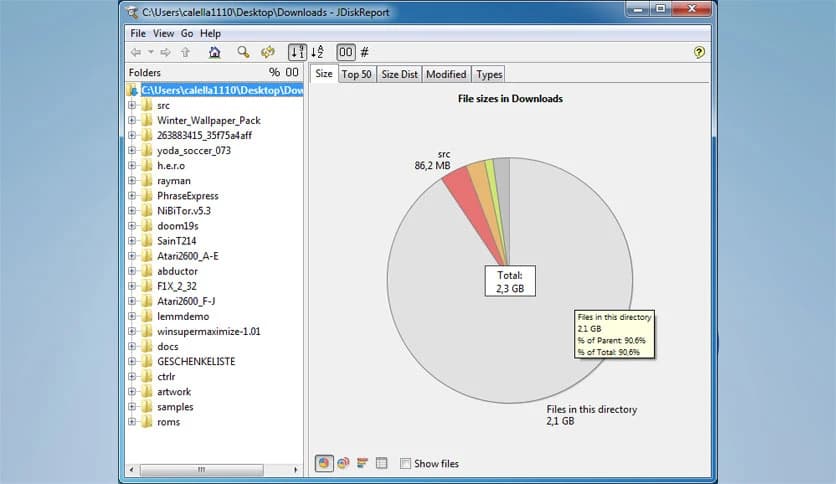This screenshot has width=836, height=484.
Task: Select the F1X_2_32 folder
Action: (x=176, y=286)
